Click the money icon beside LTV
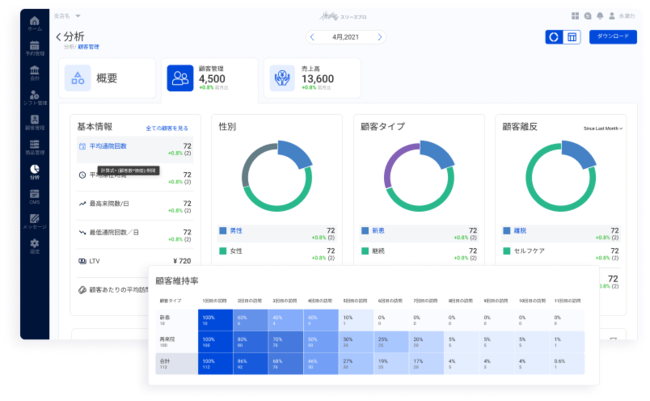650x401 pixels. [x=82, y=261]
